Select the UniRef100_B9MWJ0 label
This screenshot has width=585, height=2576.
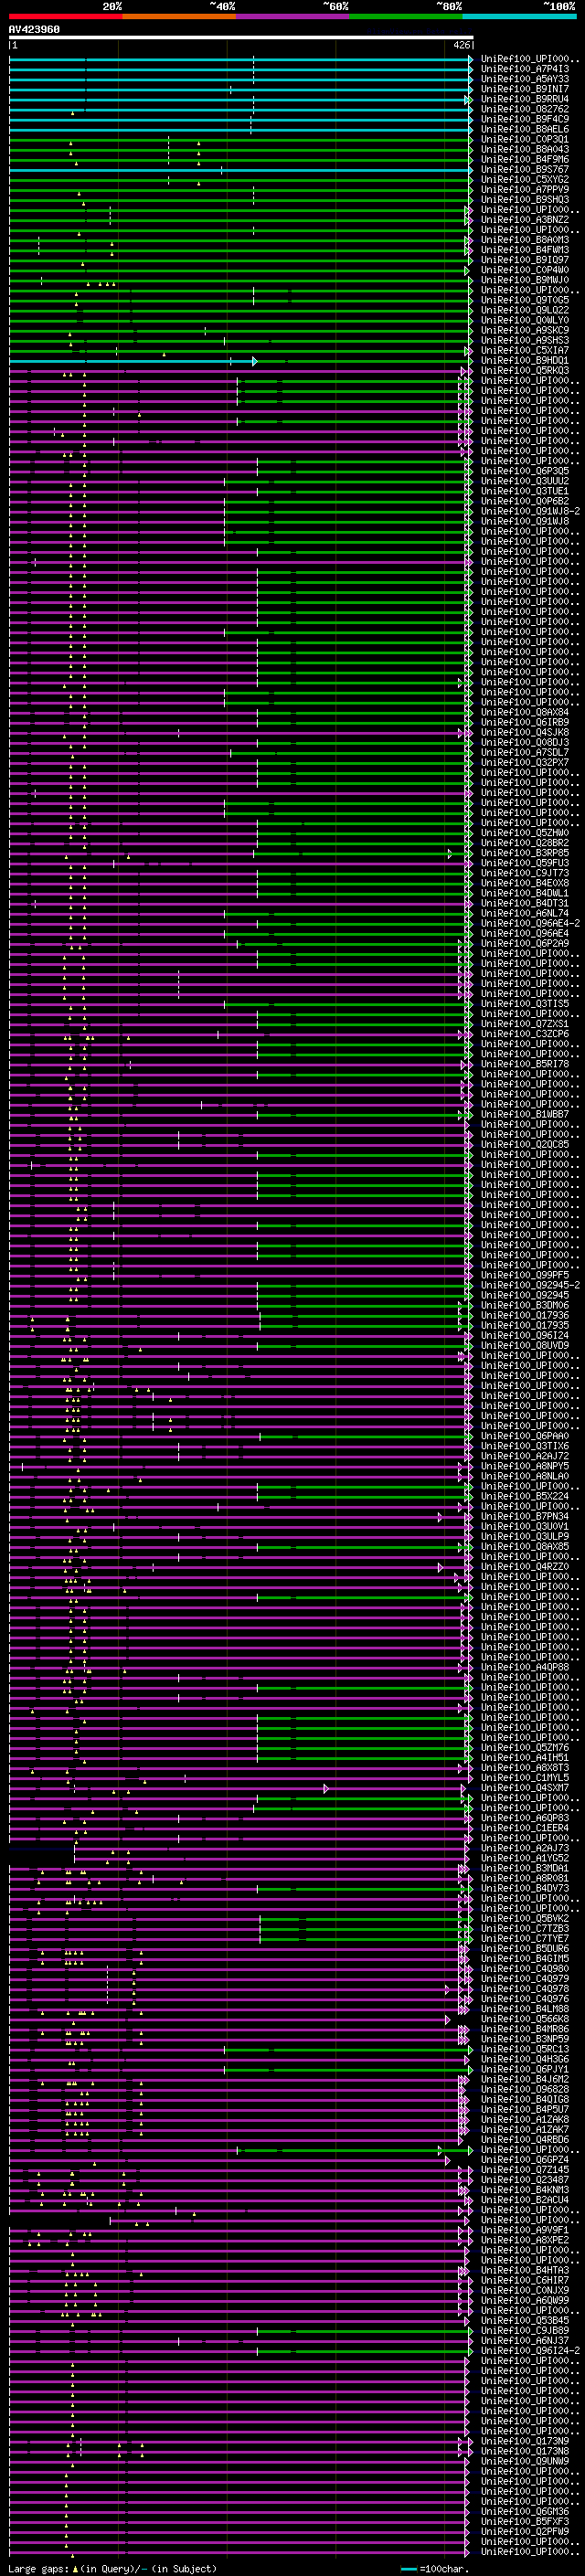[525, 280]
